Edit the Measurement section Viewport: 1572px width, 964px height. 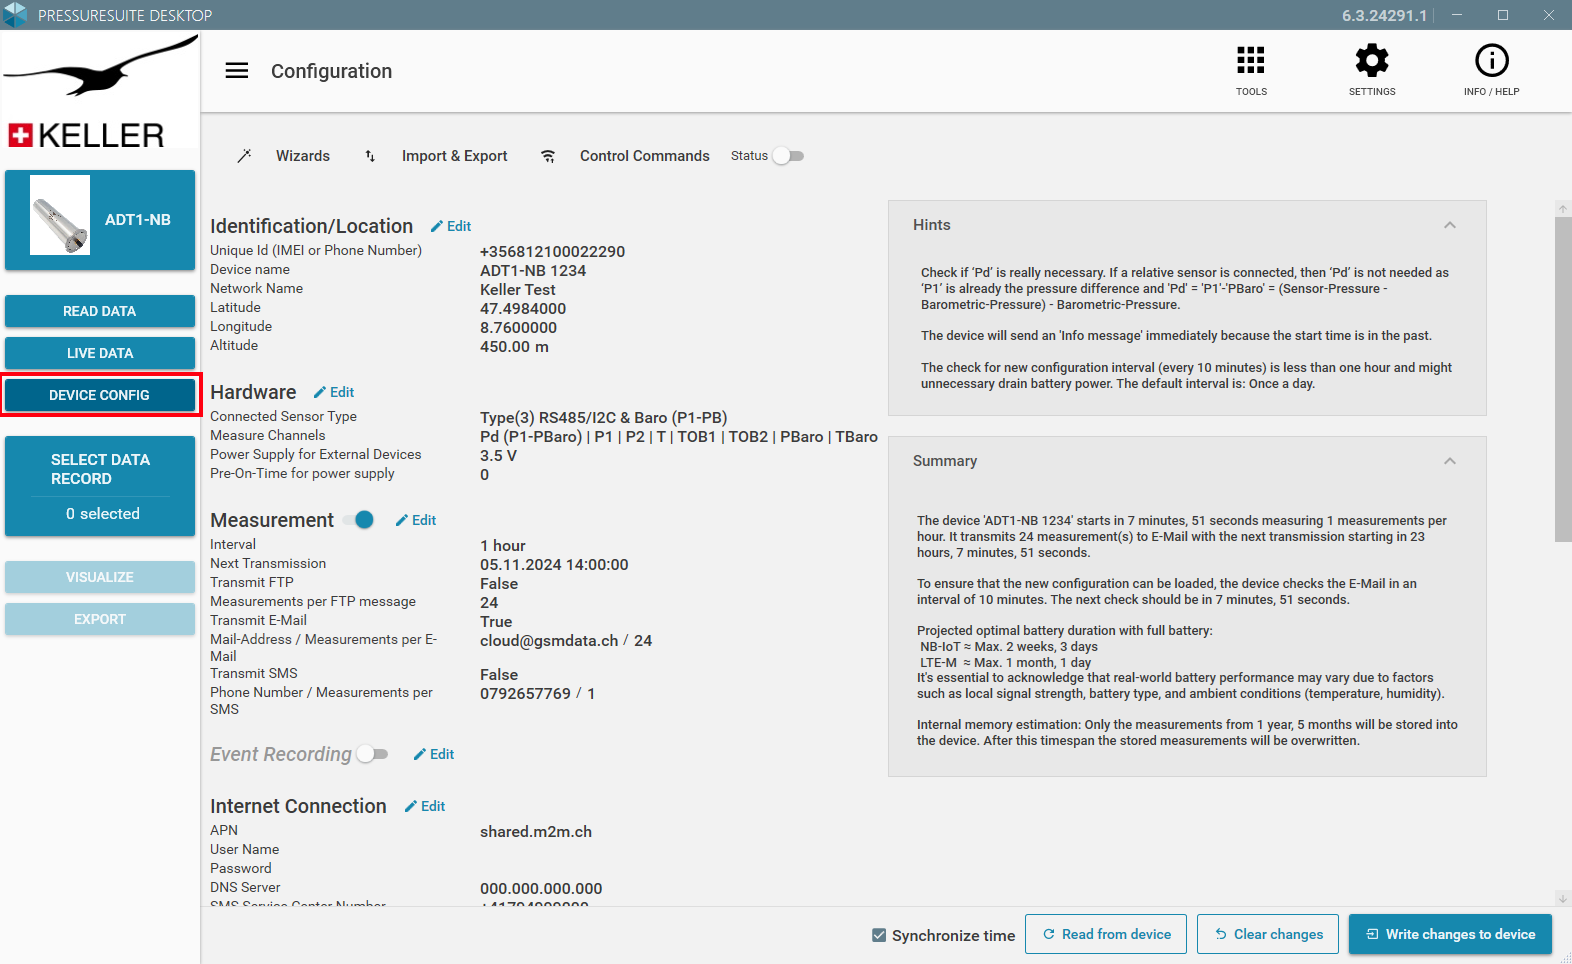pos(416,520)
